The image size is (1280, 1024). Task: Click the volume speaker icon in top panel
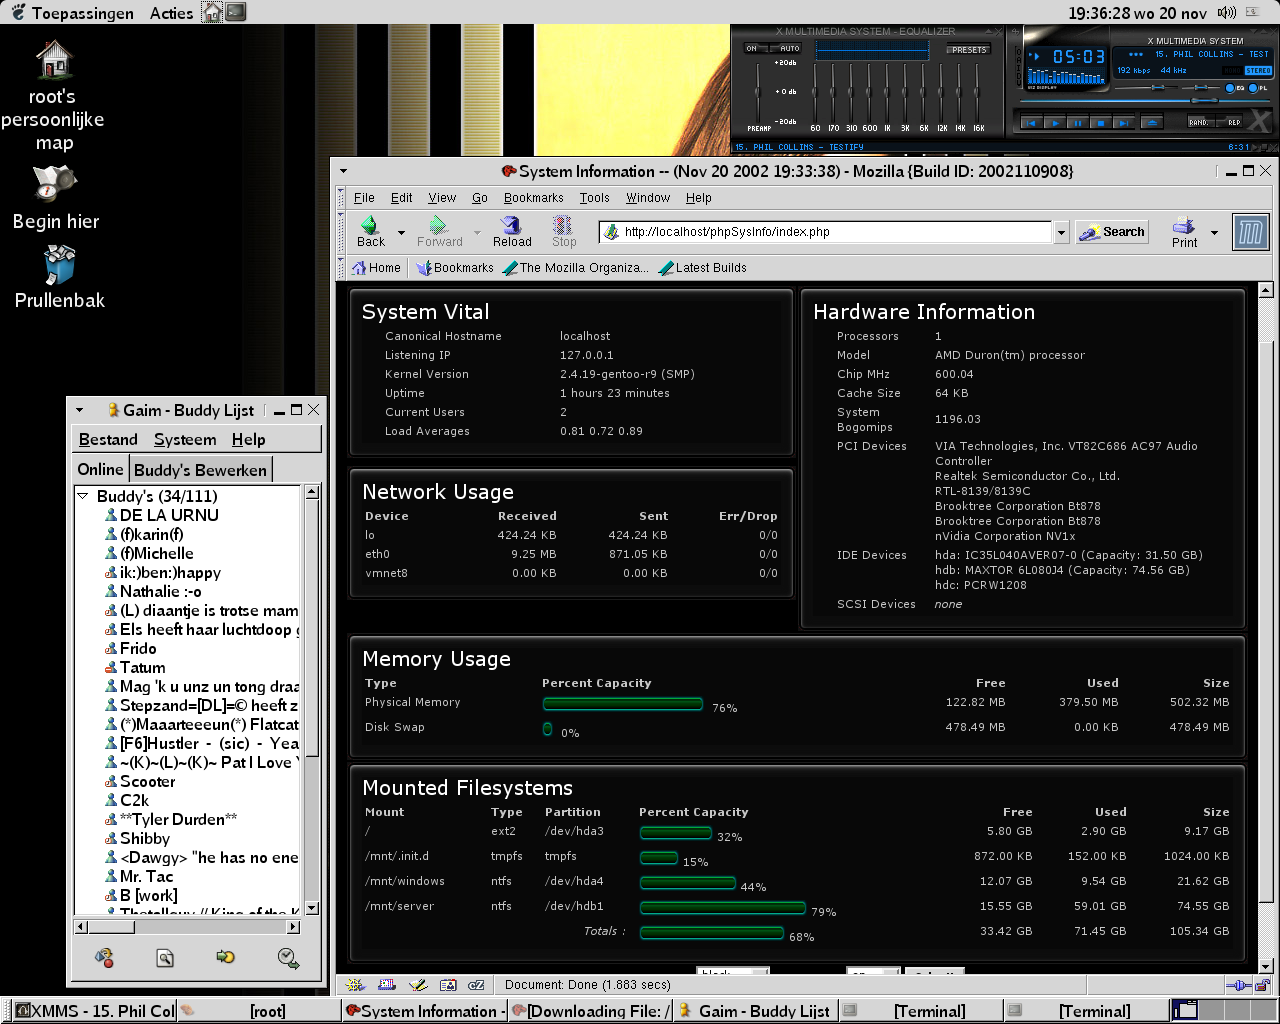1227,12
